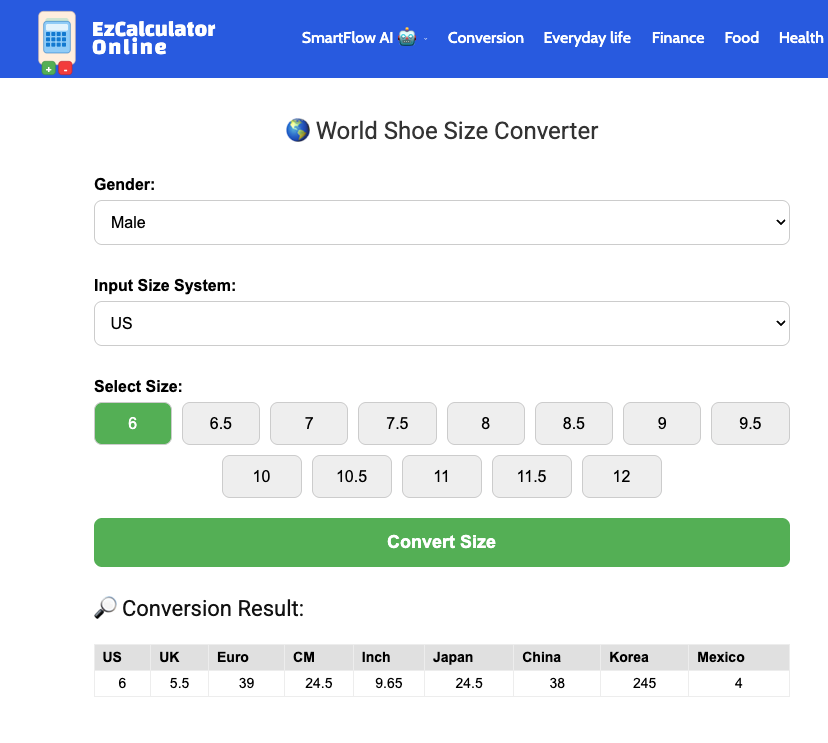Viewport: 828px width, 743px height.
Task: Select shoe size 8
Action: click(486, 424)
